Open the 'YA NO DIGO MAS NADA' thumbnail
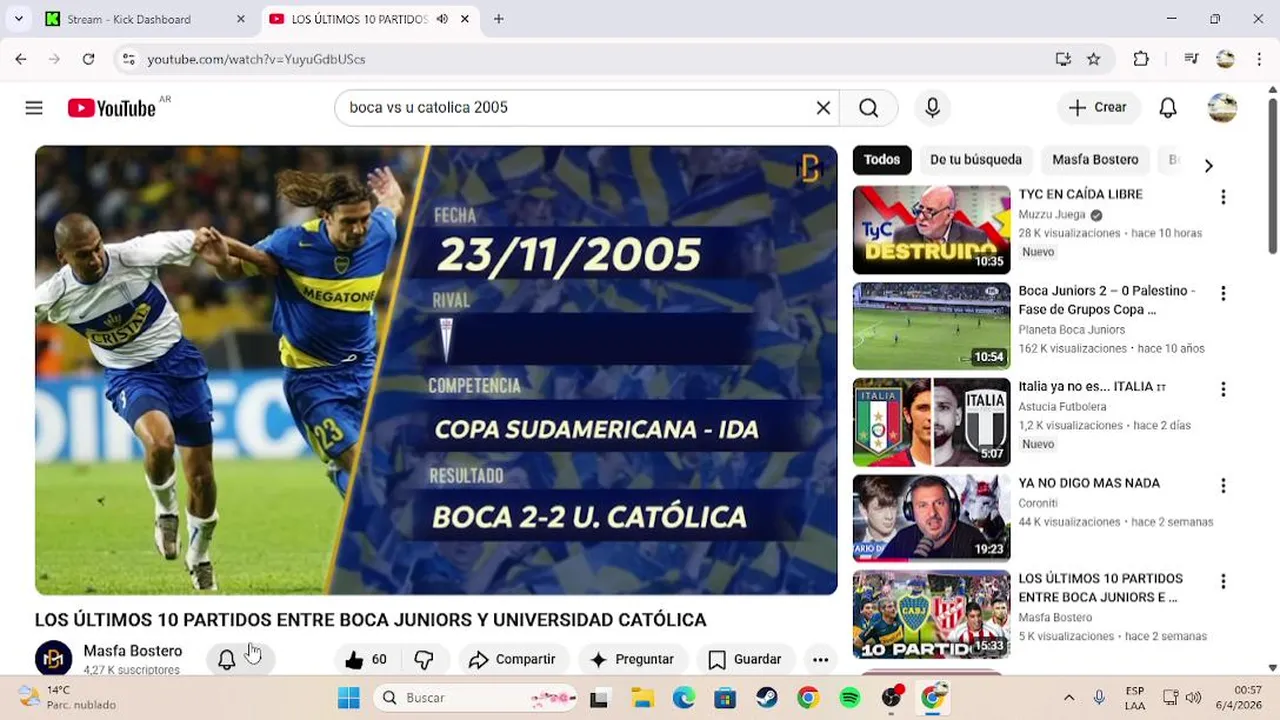The width and height of the screenshot is (1280, 720). pos(931,518)
